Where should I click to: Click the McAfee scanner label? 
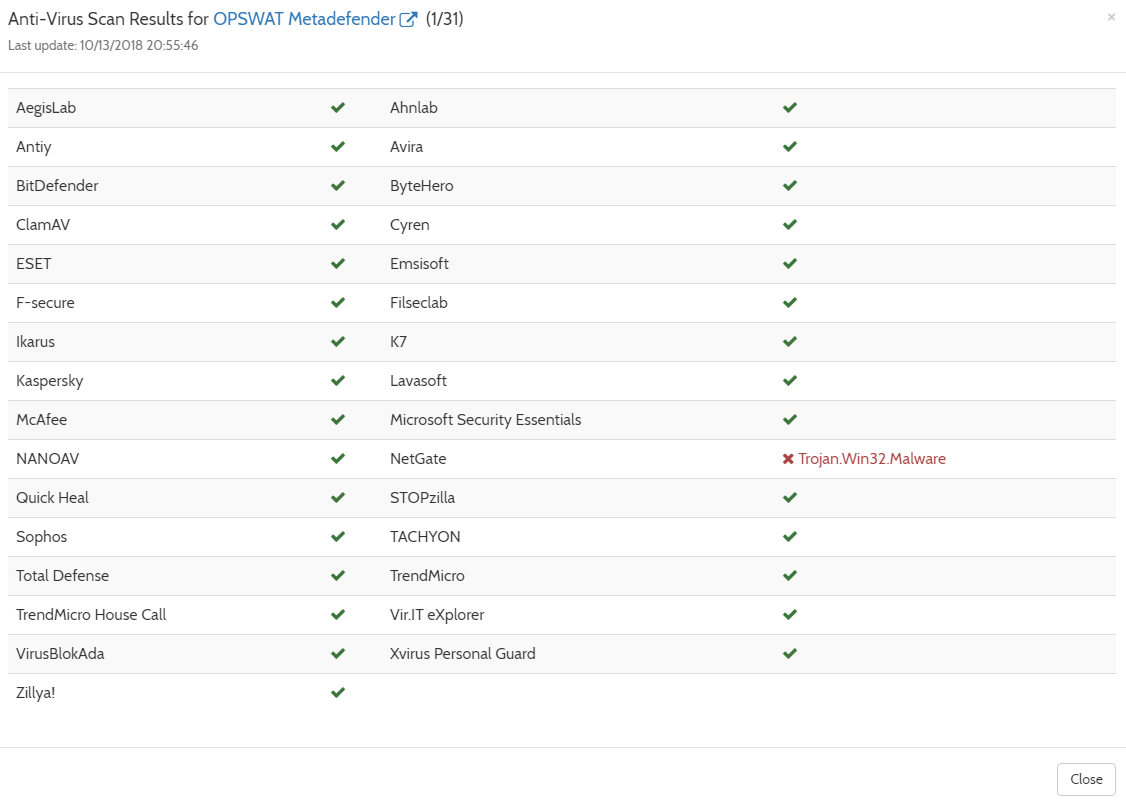42,420
